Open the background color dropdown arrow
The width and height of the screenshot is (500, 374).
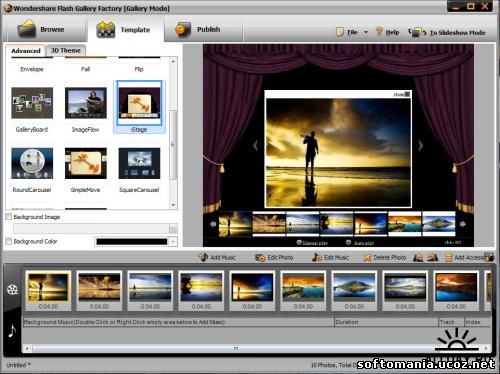click(173, 242)
